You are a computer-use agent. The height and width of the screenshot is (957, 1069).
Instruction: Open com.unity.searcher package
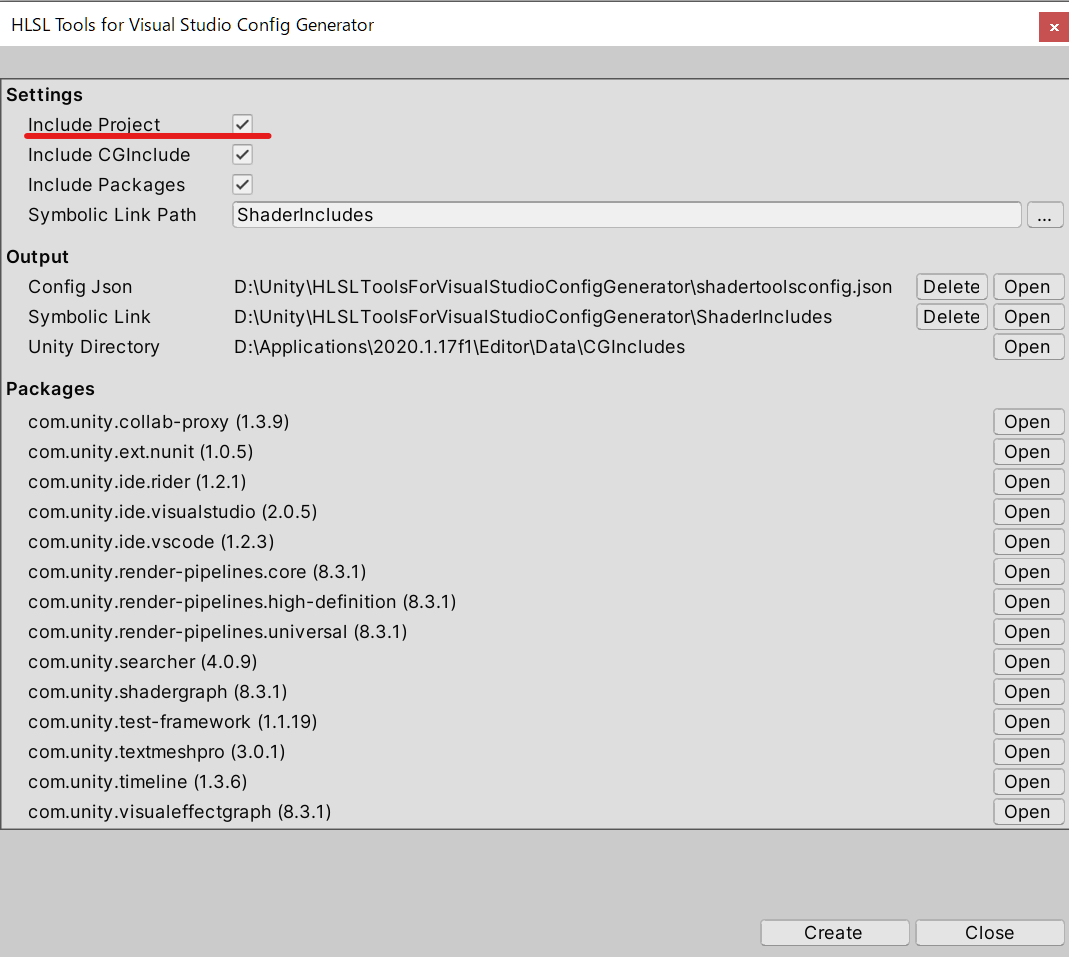1027,662
